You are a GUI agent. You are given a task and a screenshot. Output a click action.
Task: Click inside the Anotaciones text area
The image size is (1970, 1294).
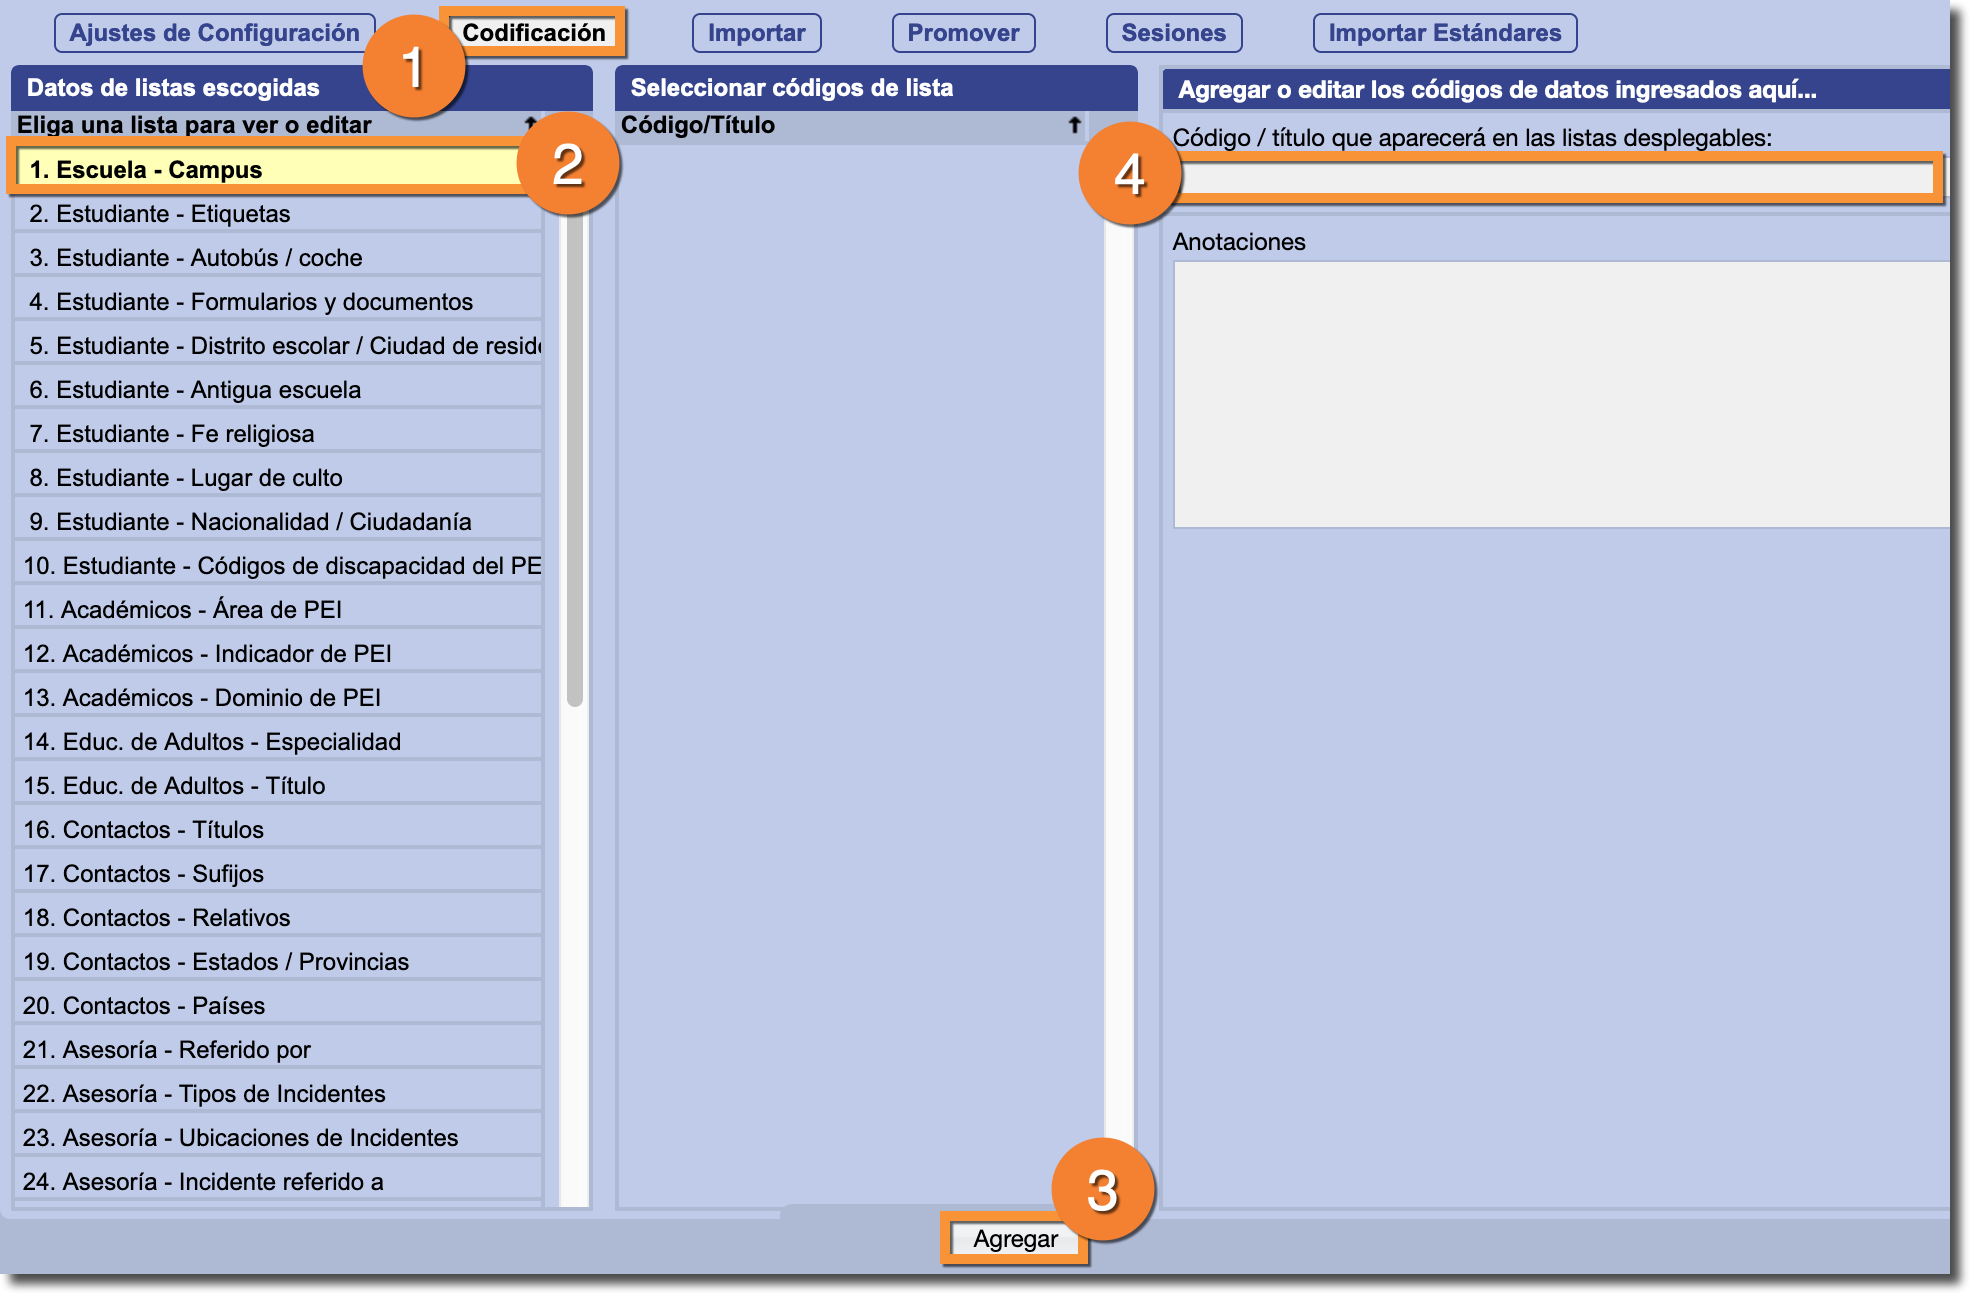pyautogui.click(x=1560, y=394)
